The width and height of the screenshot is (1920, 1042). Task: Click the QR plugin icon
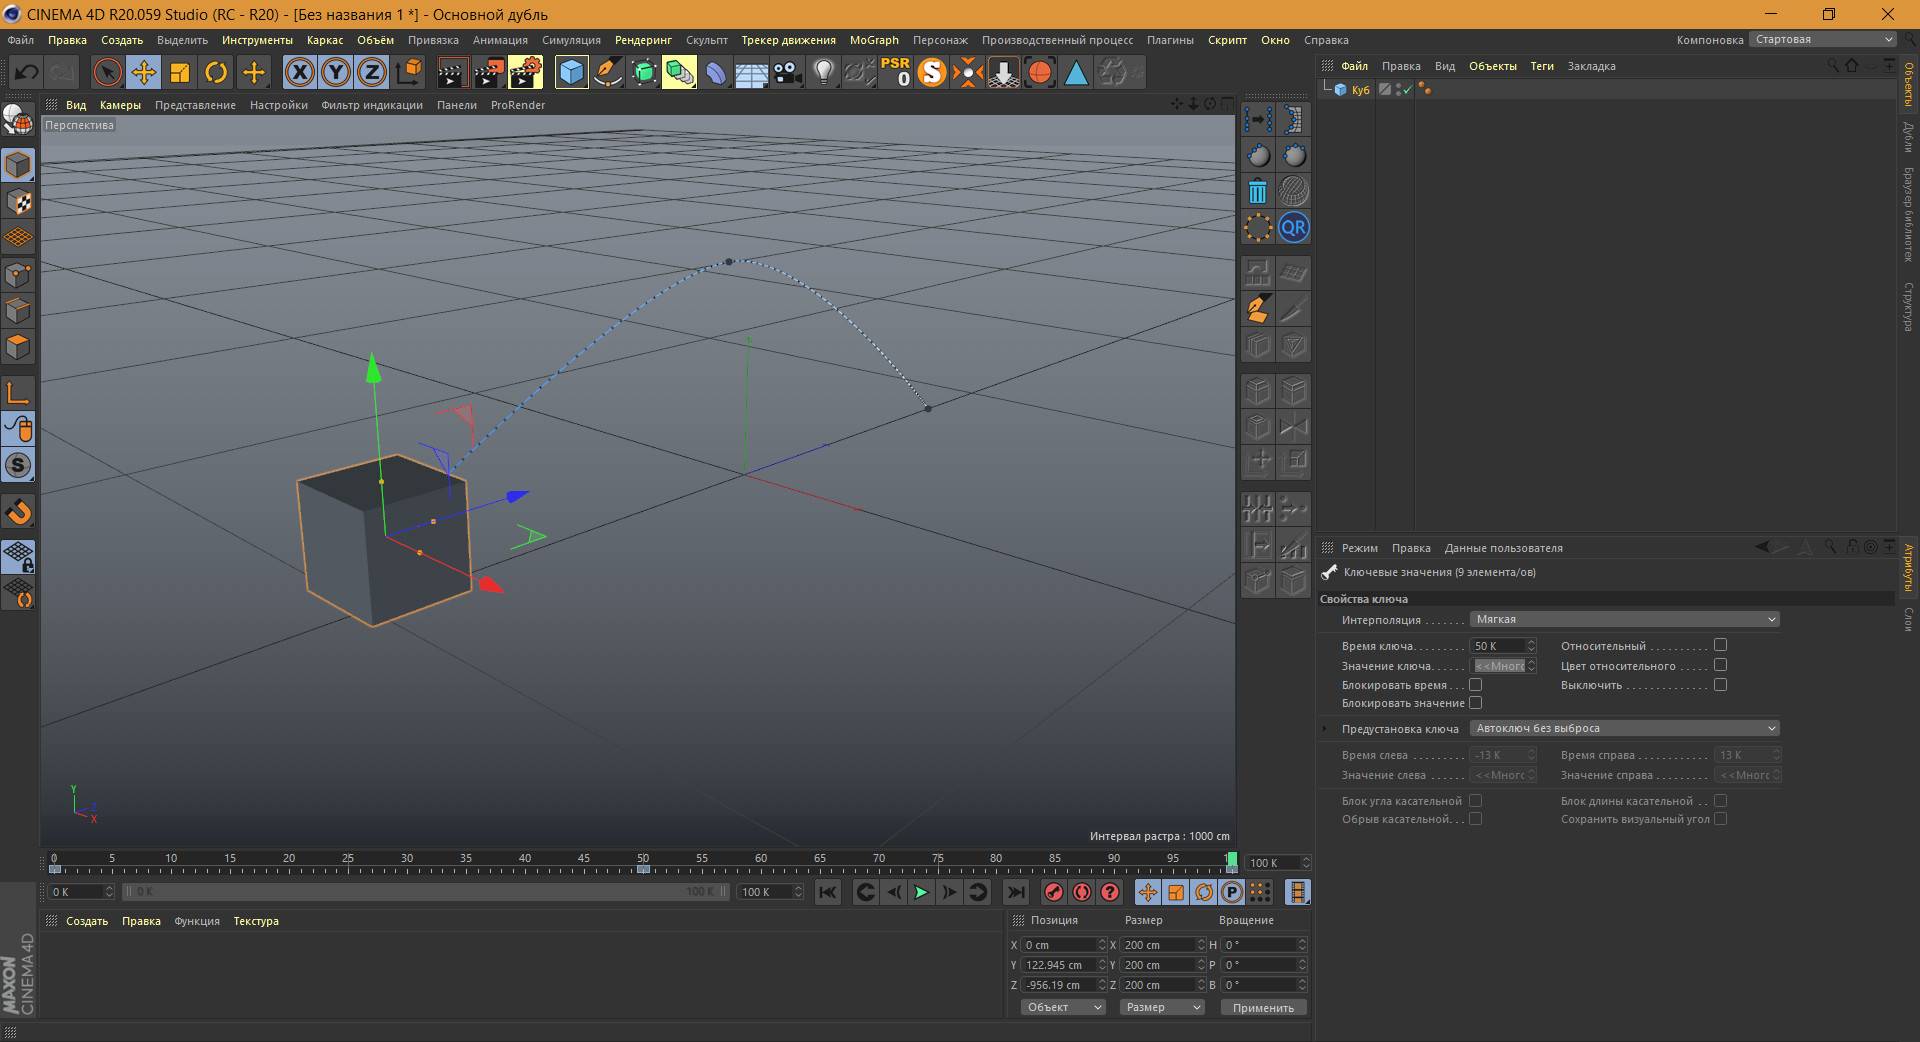[1293, 227]
